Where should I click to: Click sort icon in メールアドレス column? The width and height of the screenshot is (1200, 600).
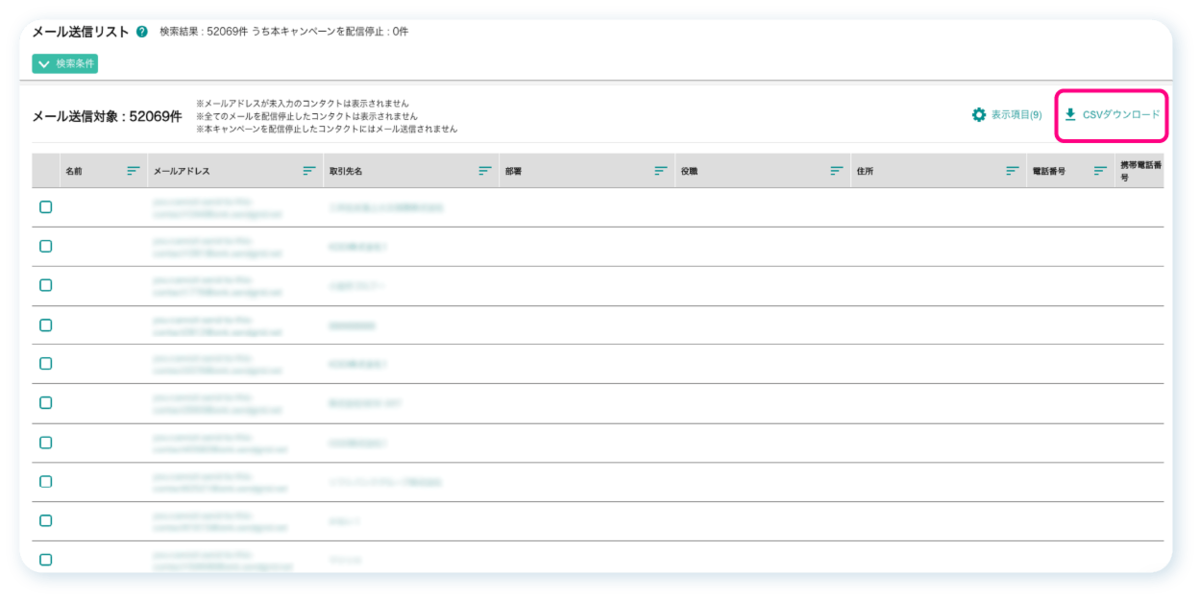pos(309,171)
